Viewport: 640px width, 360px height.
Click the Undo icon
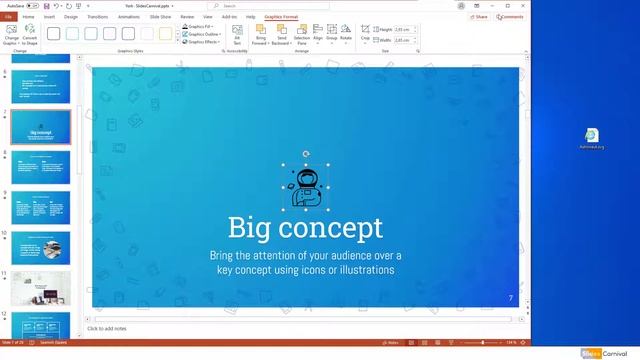tap(56, 6)
